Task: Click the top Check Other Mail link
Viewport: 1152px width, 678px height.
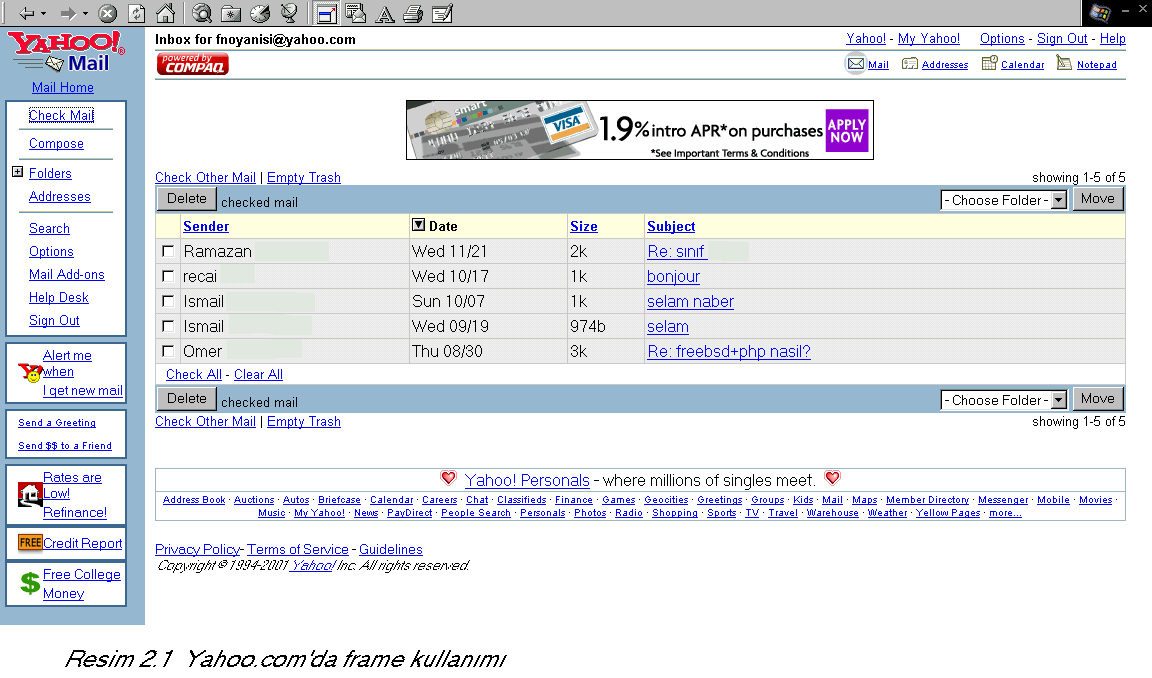Action: [x=206, y=177]
